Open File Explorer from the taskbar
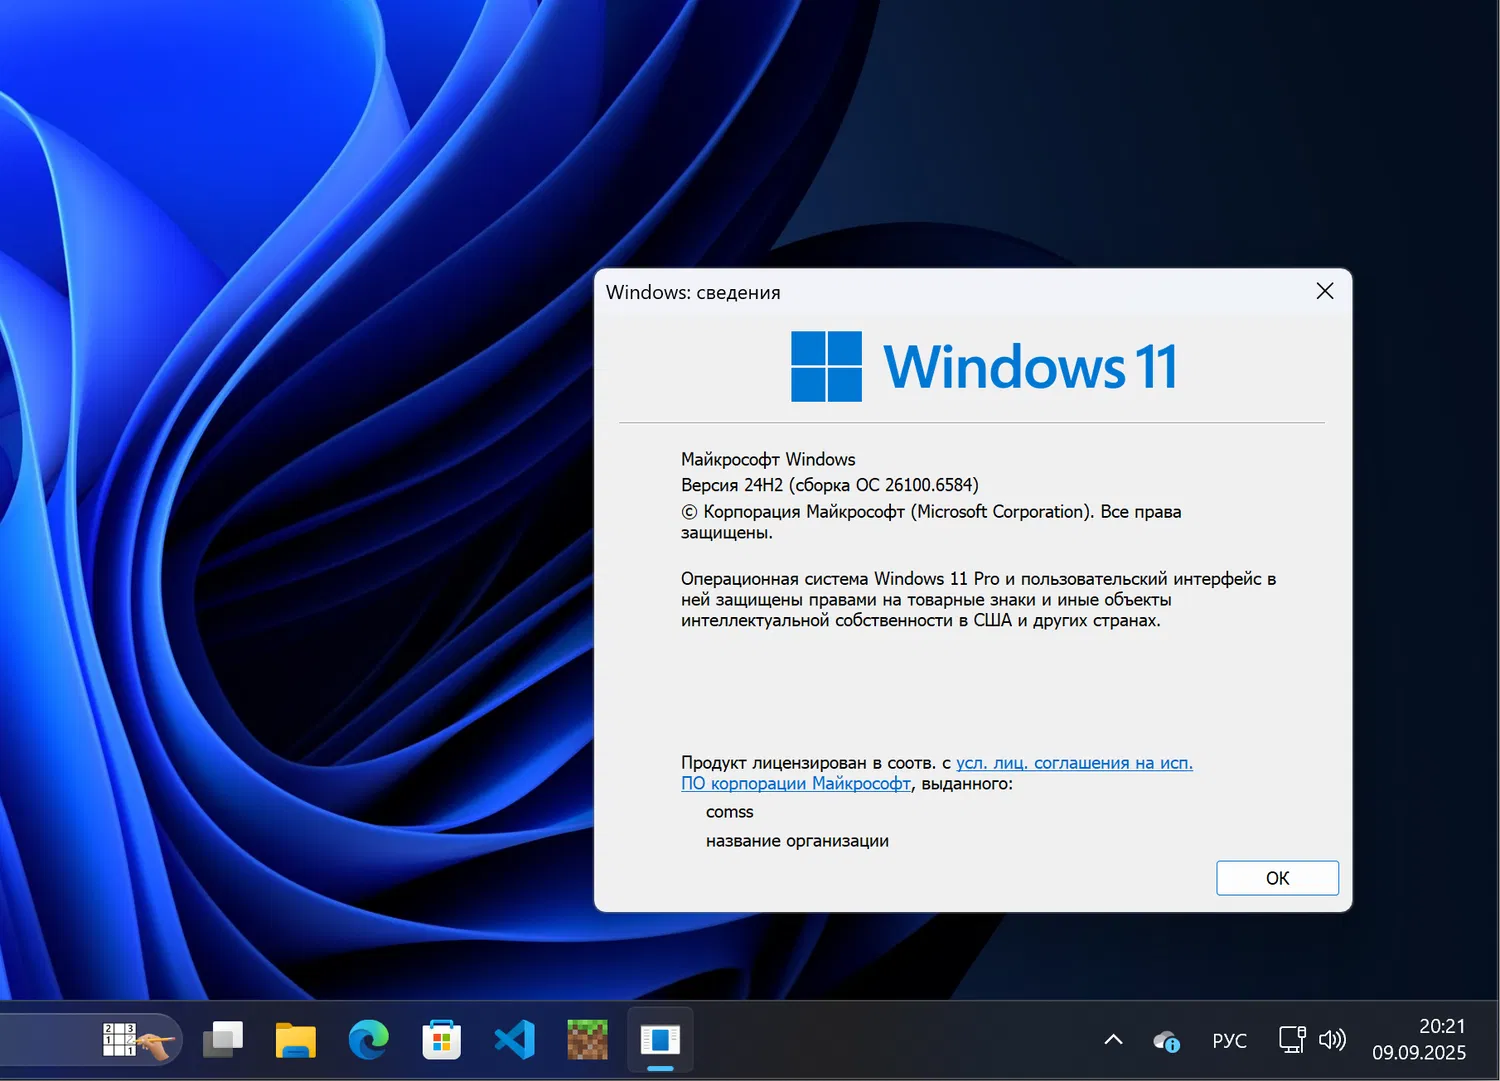The image size is (1500, 1081). coord(295,1040)
